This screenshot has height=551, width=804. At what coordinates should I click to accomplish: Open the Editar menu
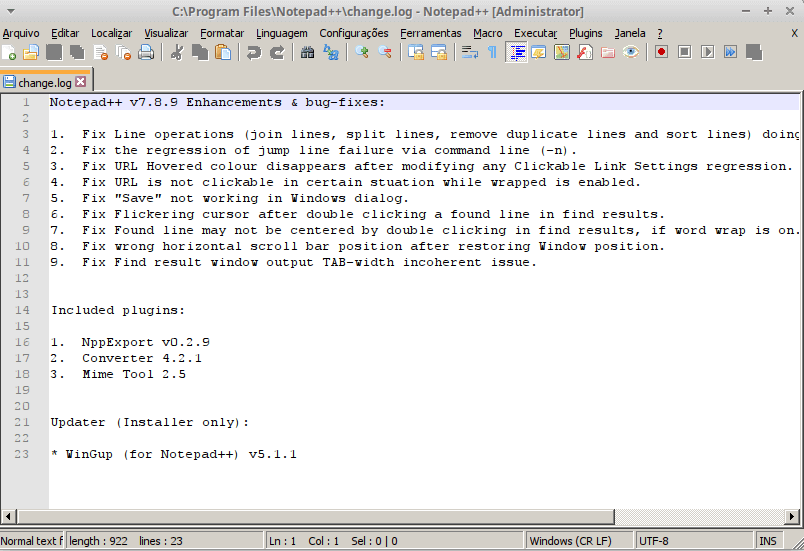coord(65,33)
